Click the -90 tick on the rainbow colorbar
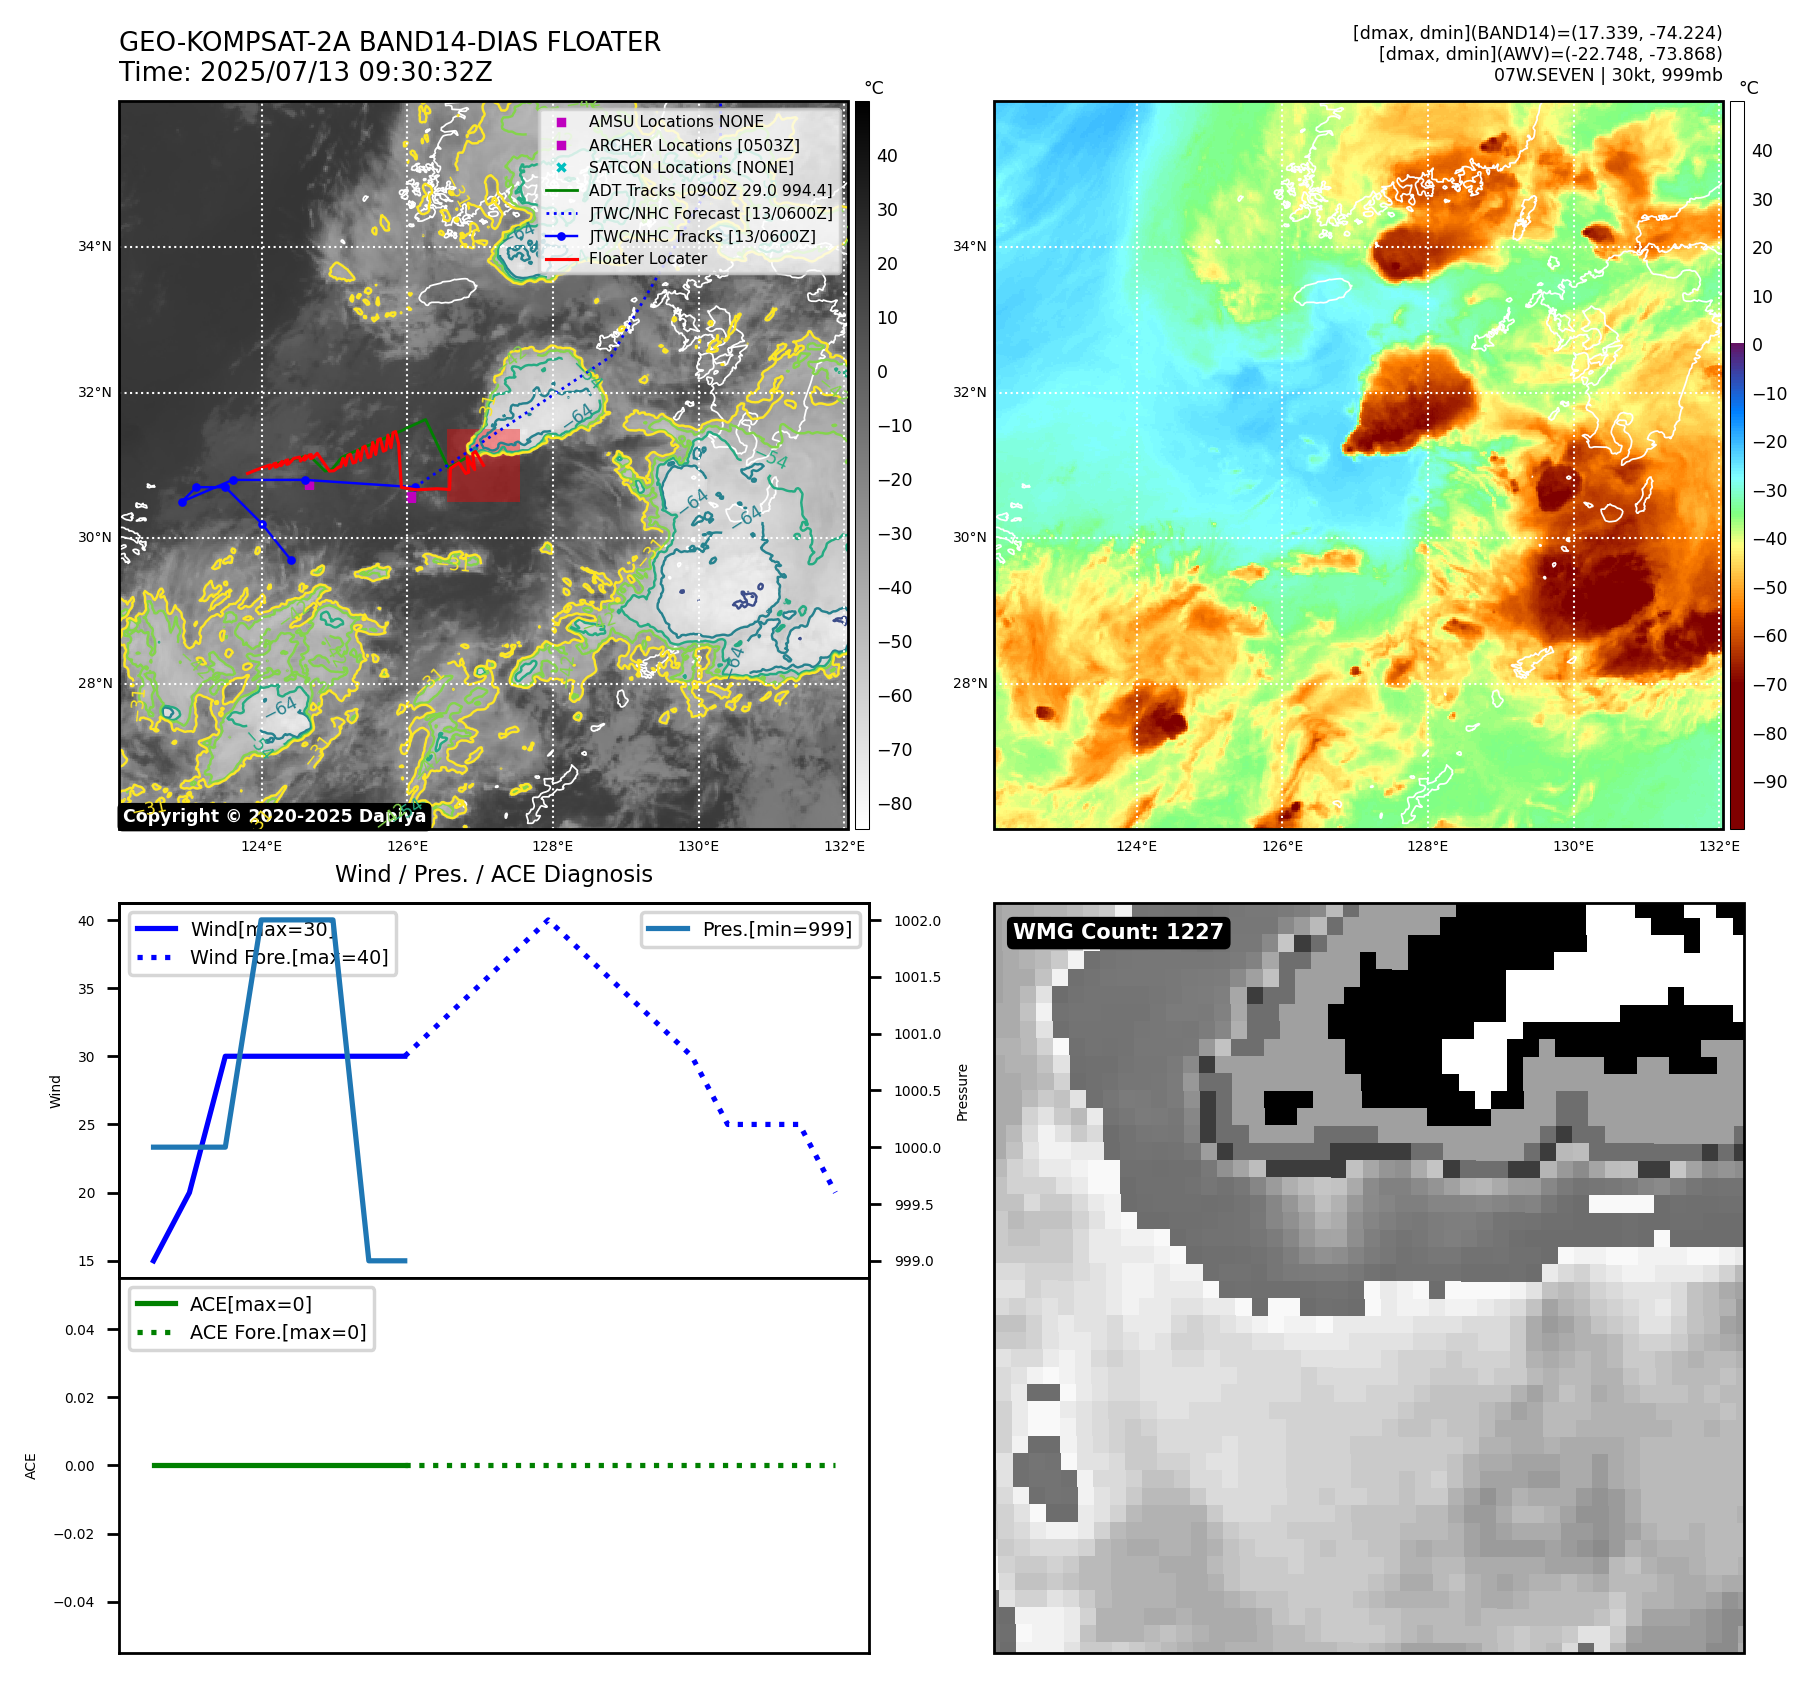1813x1690 pixels. pyautogui.click(x=1769, y=782)
